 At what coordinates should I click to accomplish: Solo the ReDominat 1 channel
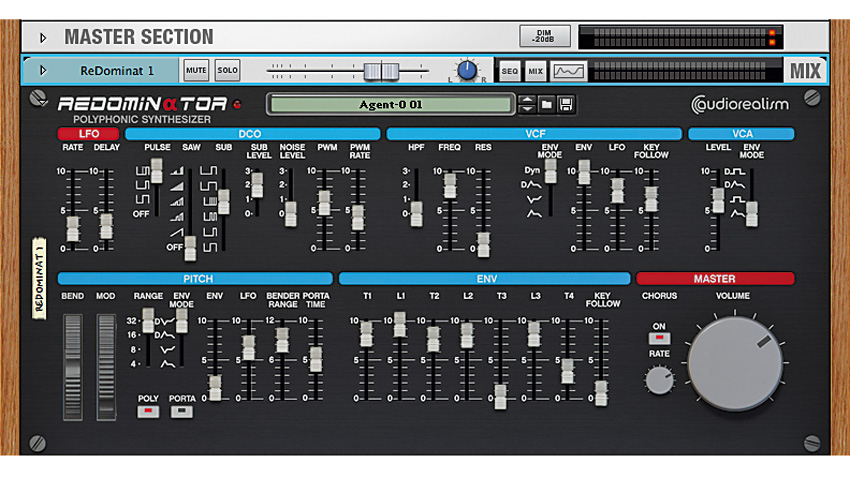tap(227, 70)
